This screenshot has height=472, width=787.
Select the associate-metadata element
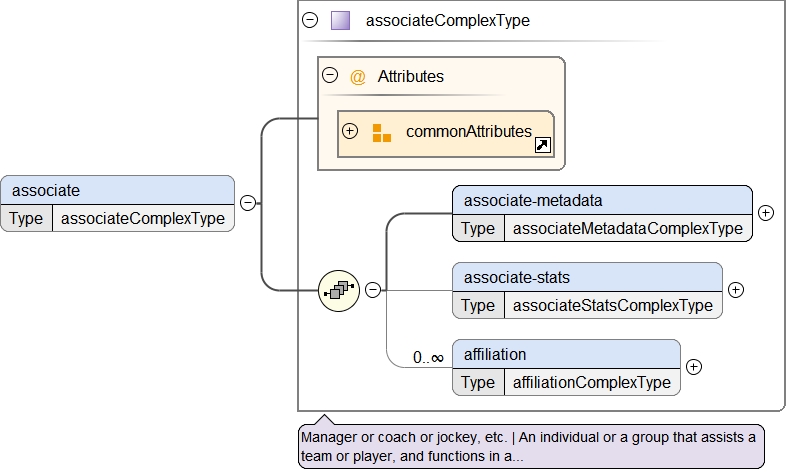[601, 200]
